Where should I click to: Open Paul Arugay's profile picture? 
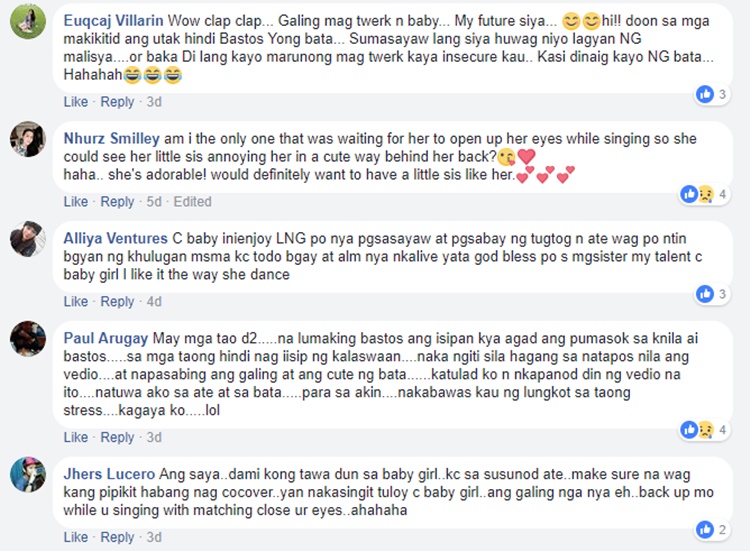[28, 339]
